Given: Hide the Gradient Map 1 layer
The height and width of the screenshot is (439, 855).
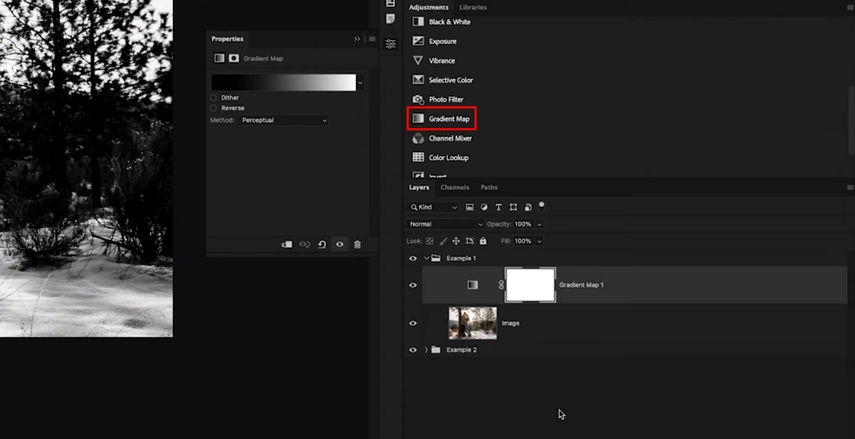Looking at the screenshot, I should [x=413, y=285].
